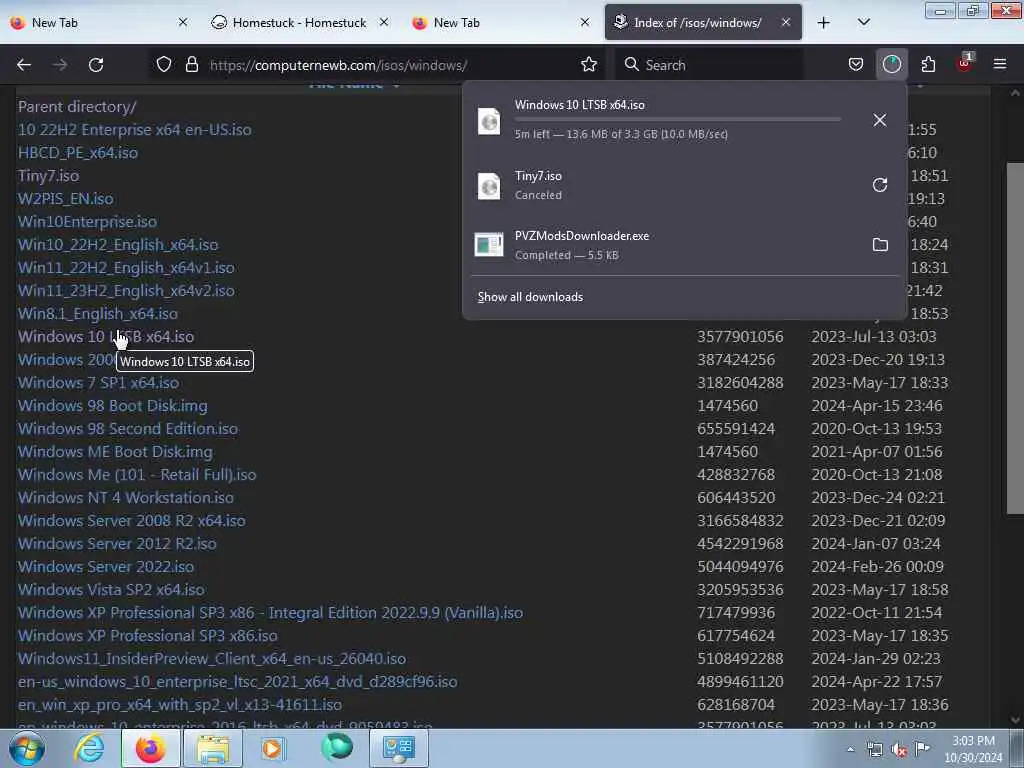This screenshot has width=1024, height=768.
Task: Open W2PIS_EN.iso link
Action: tap(65, 199)
